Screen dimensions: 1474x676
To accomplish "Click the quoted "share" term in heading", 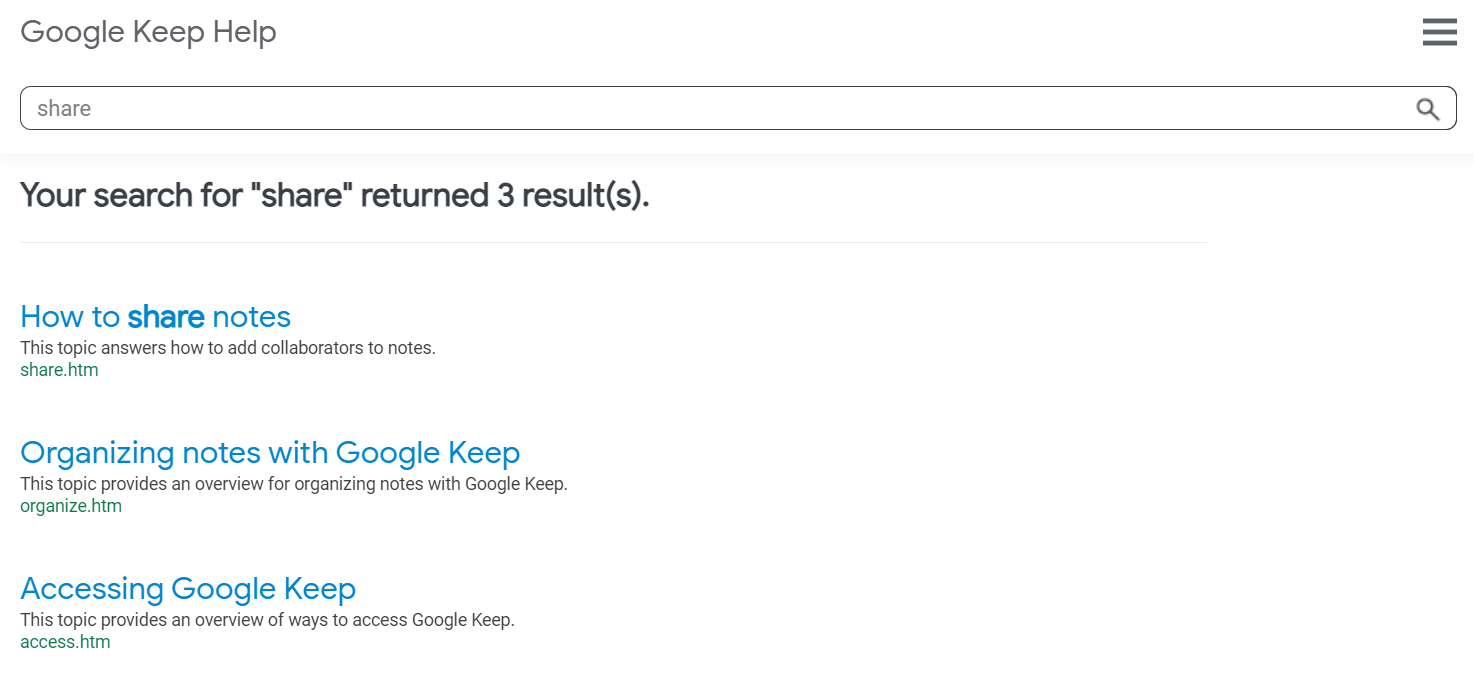I will coord(301,195).
